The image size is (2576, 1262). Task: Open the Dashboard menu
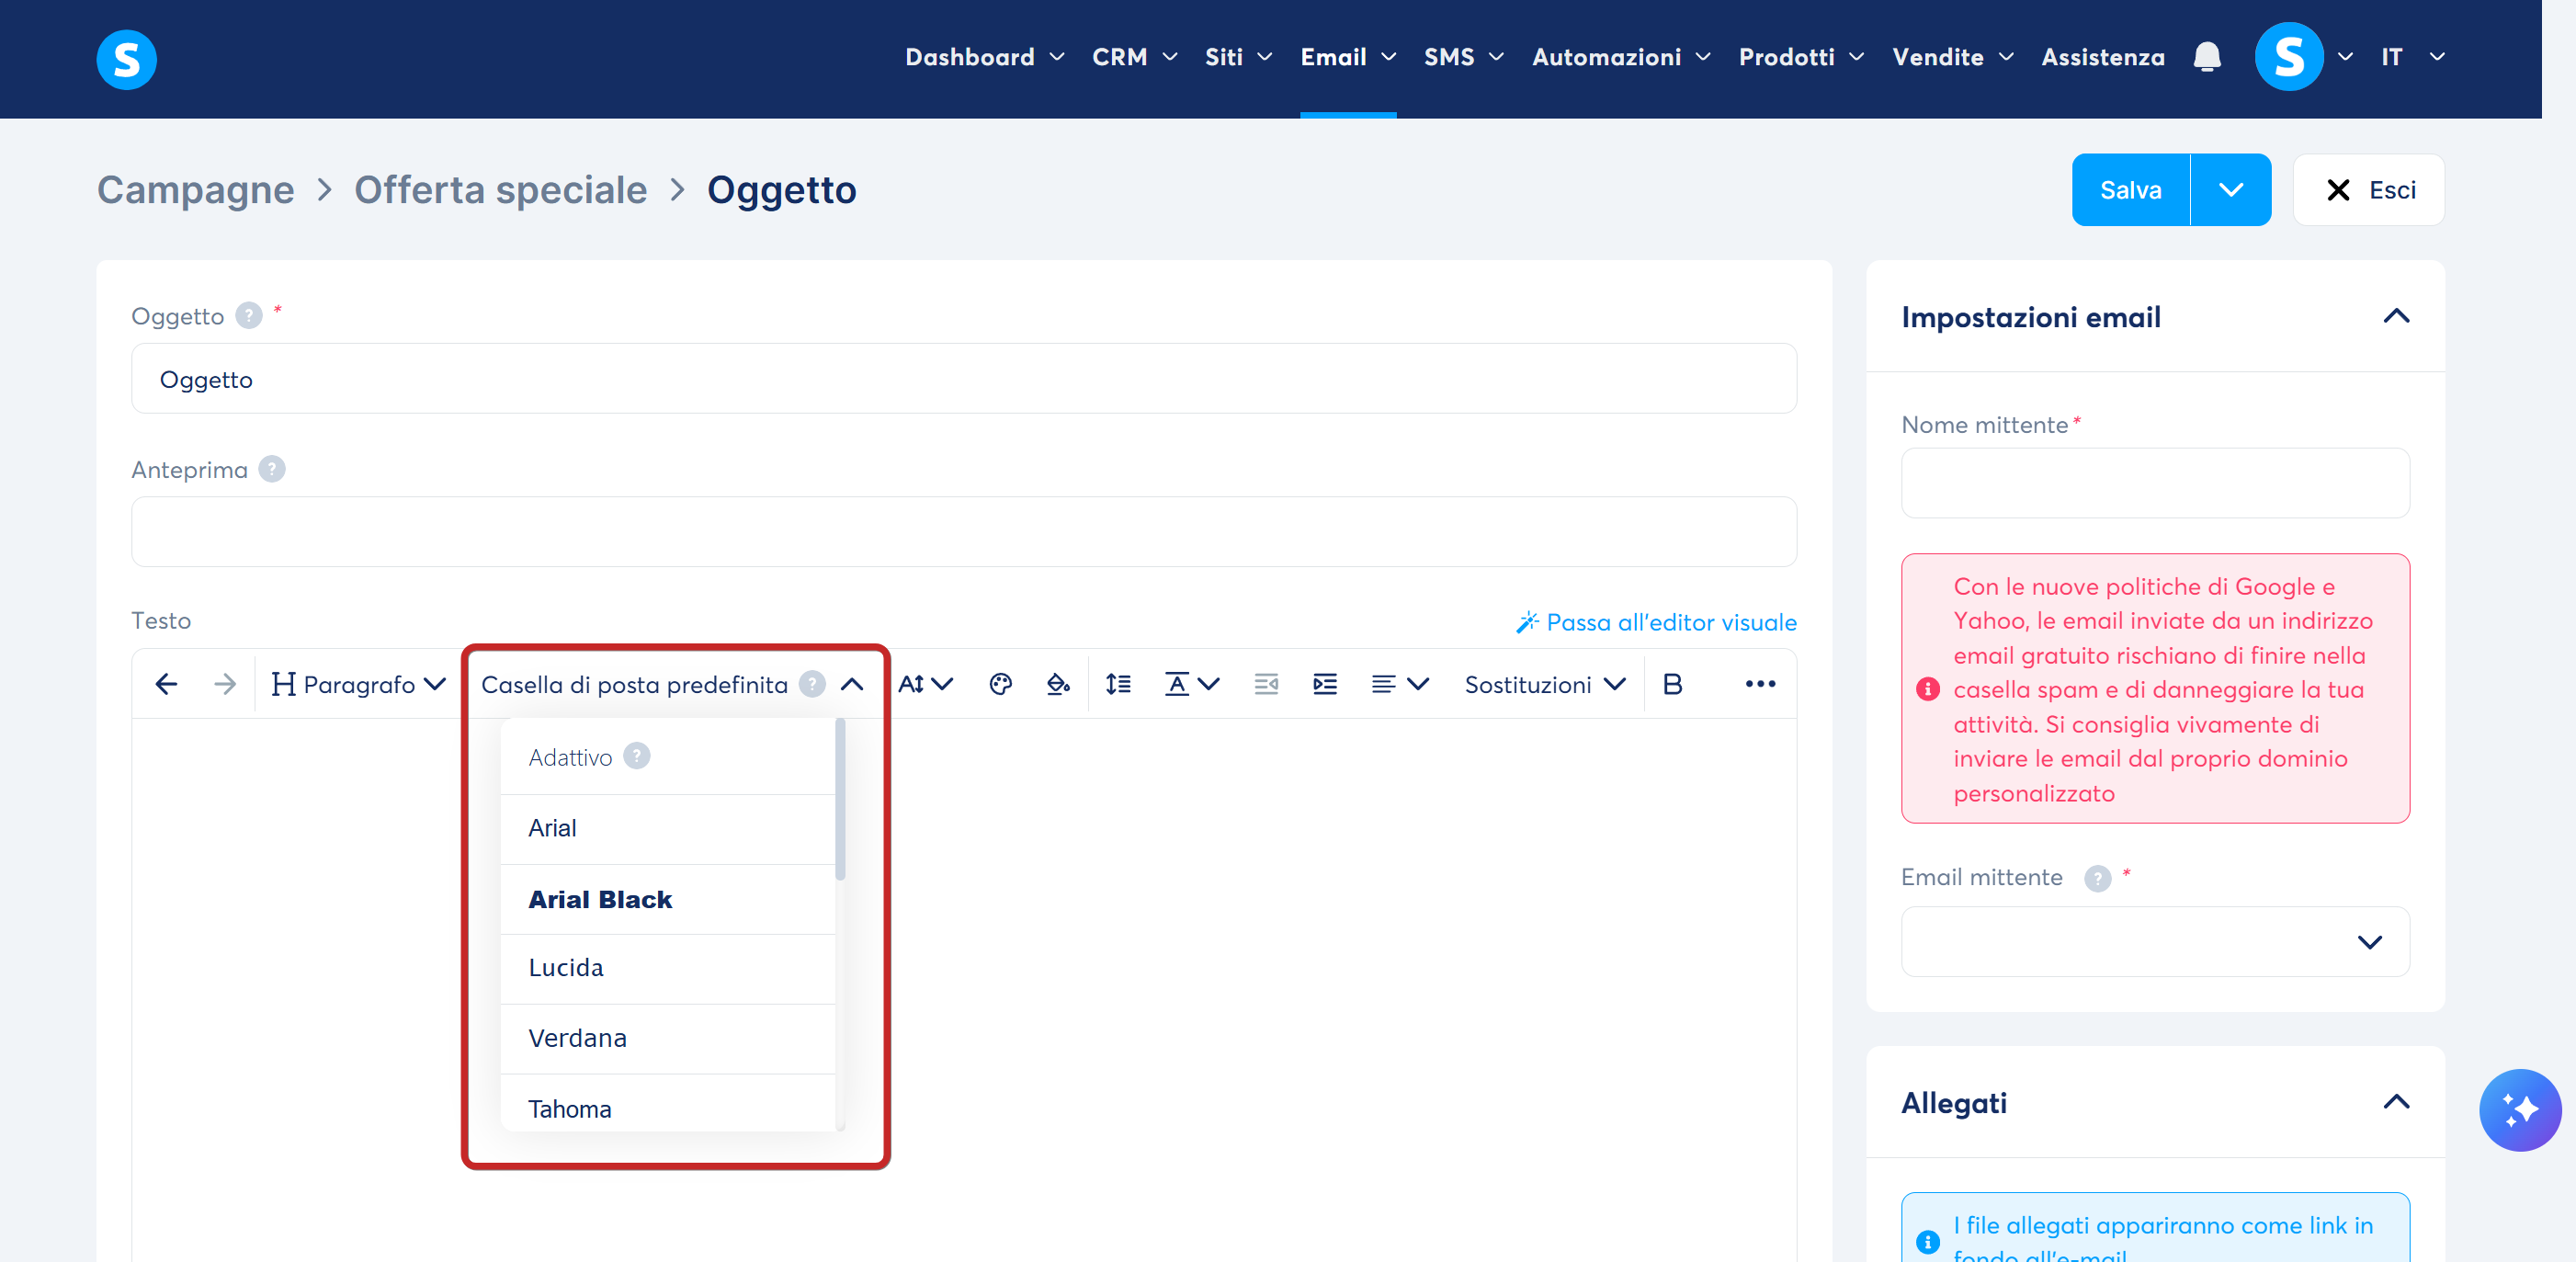point(984,57)
